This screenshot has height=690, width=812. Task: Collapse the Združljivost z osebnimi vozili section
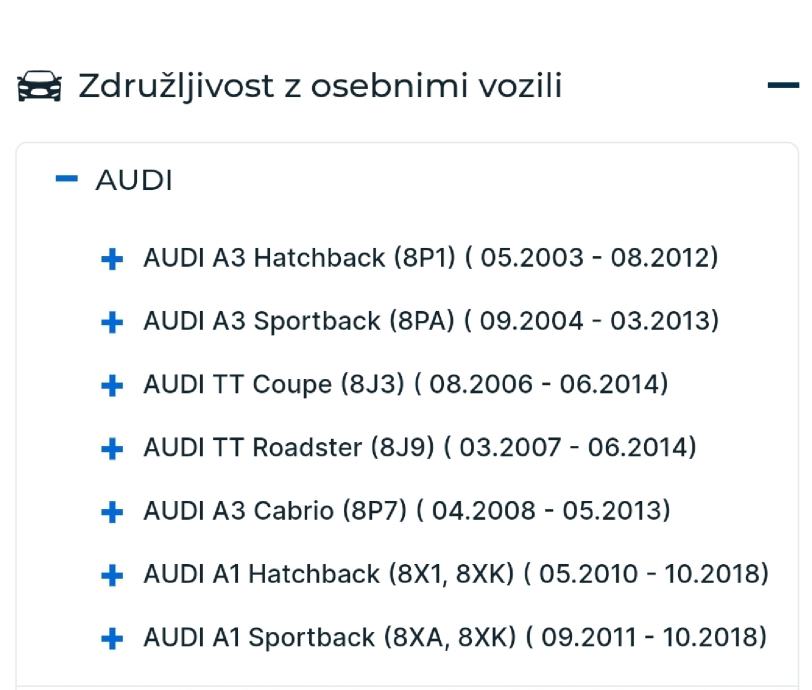pos(783,87)
